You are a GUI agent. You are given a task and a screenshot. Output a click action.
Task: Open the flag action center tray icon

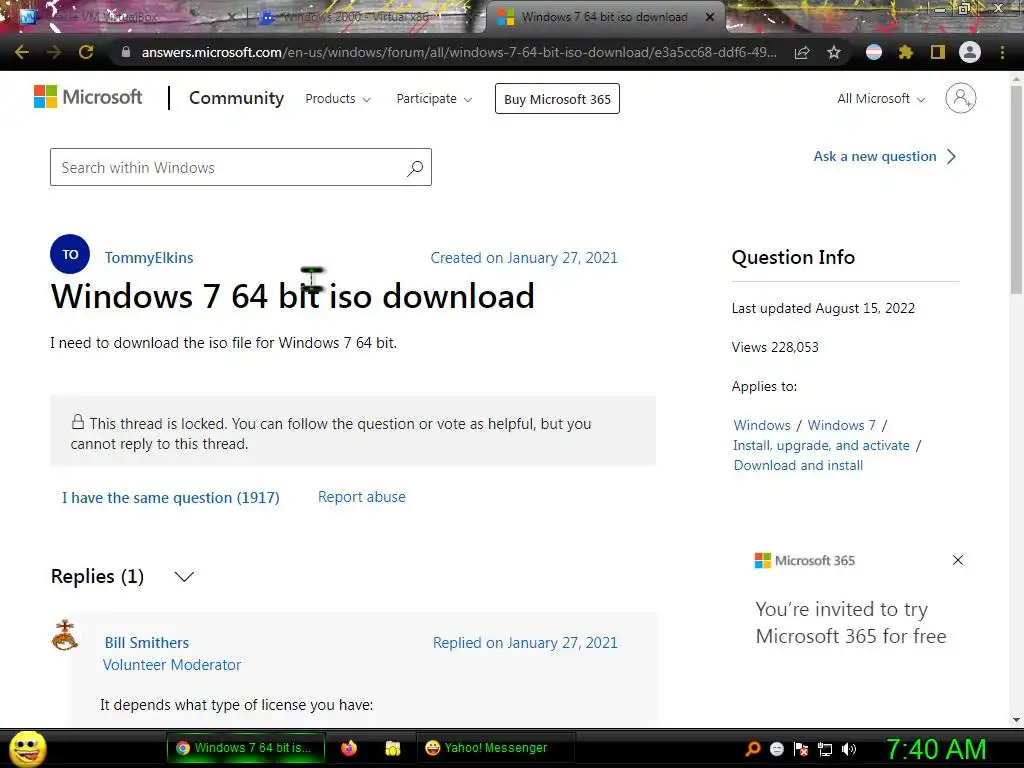[801, 749]
